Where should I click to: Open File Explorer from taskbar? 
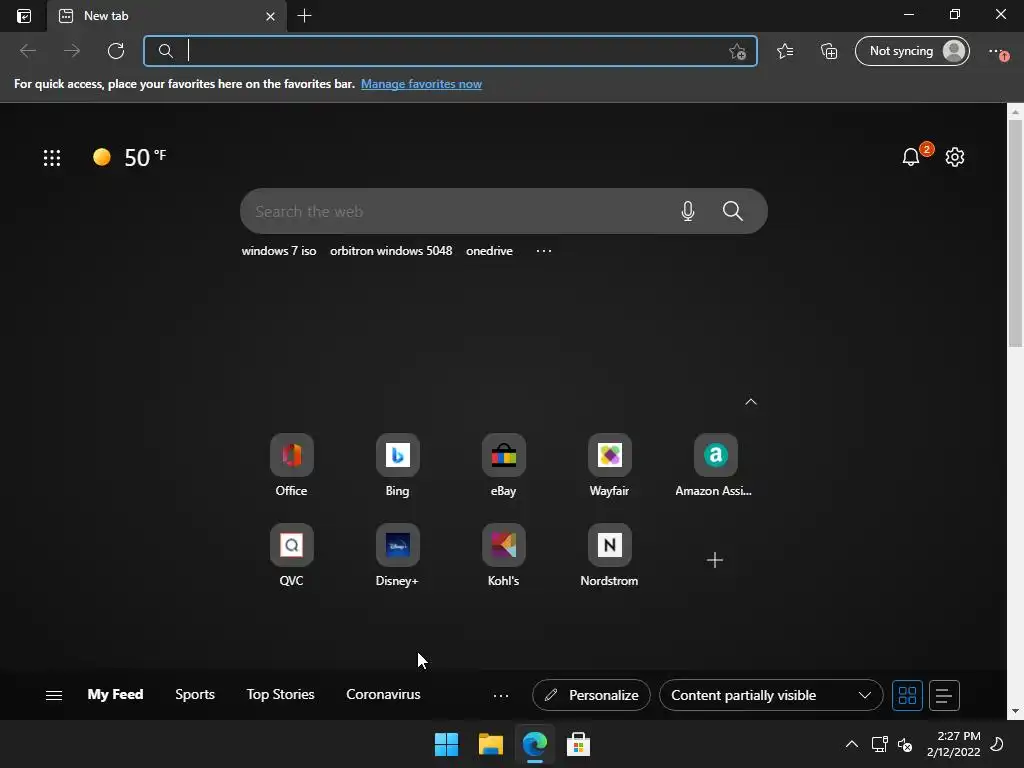pos(490,744)
